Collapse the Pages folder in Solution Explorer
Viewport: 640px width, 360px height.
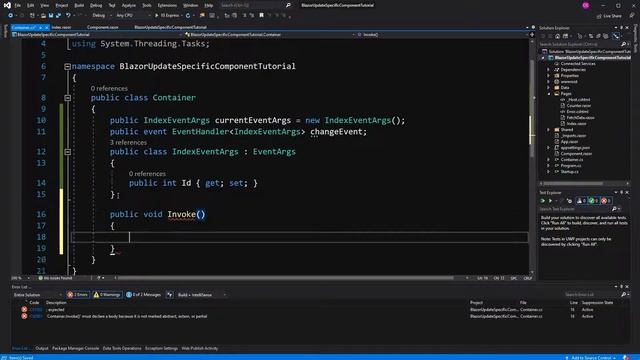[549, 94]
